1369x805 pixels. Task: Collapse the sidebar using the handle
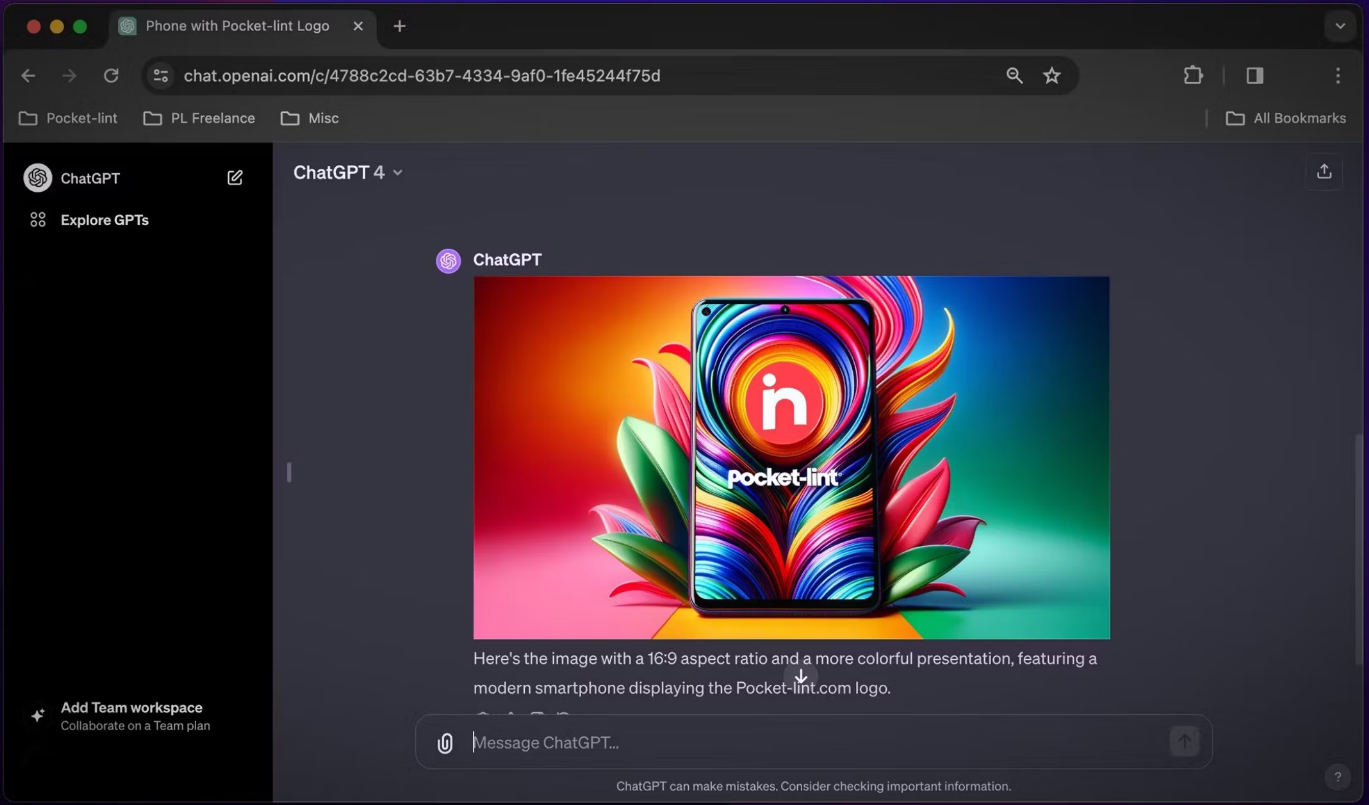289,472
